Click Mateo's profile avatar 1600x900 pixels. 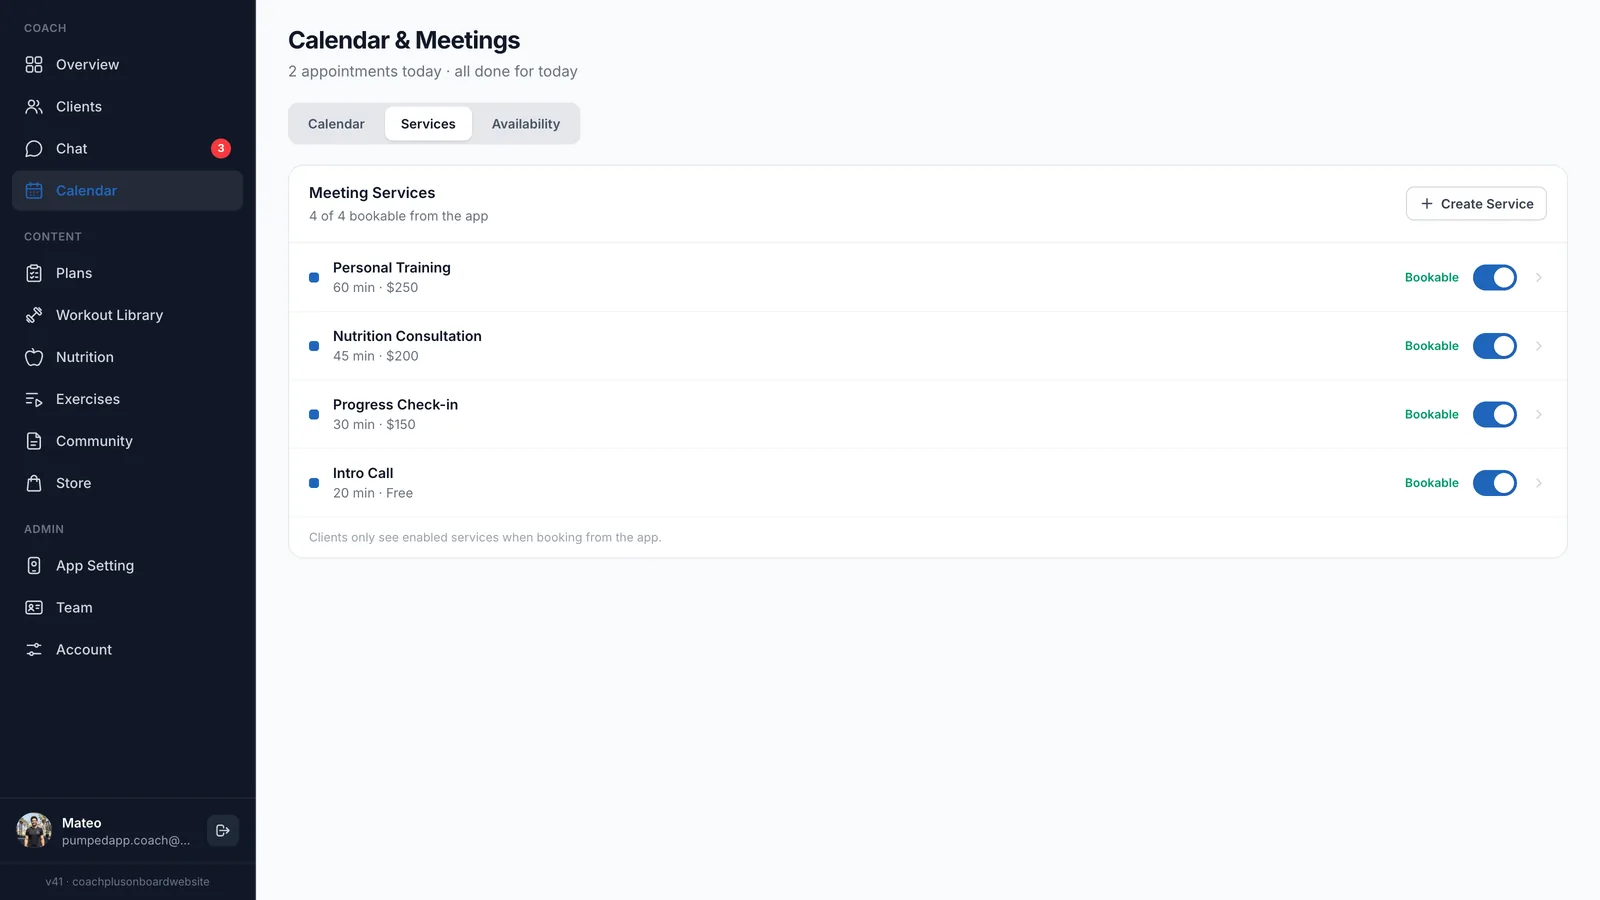coord(34,830)
